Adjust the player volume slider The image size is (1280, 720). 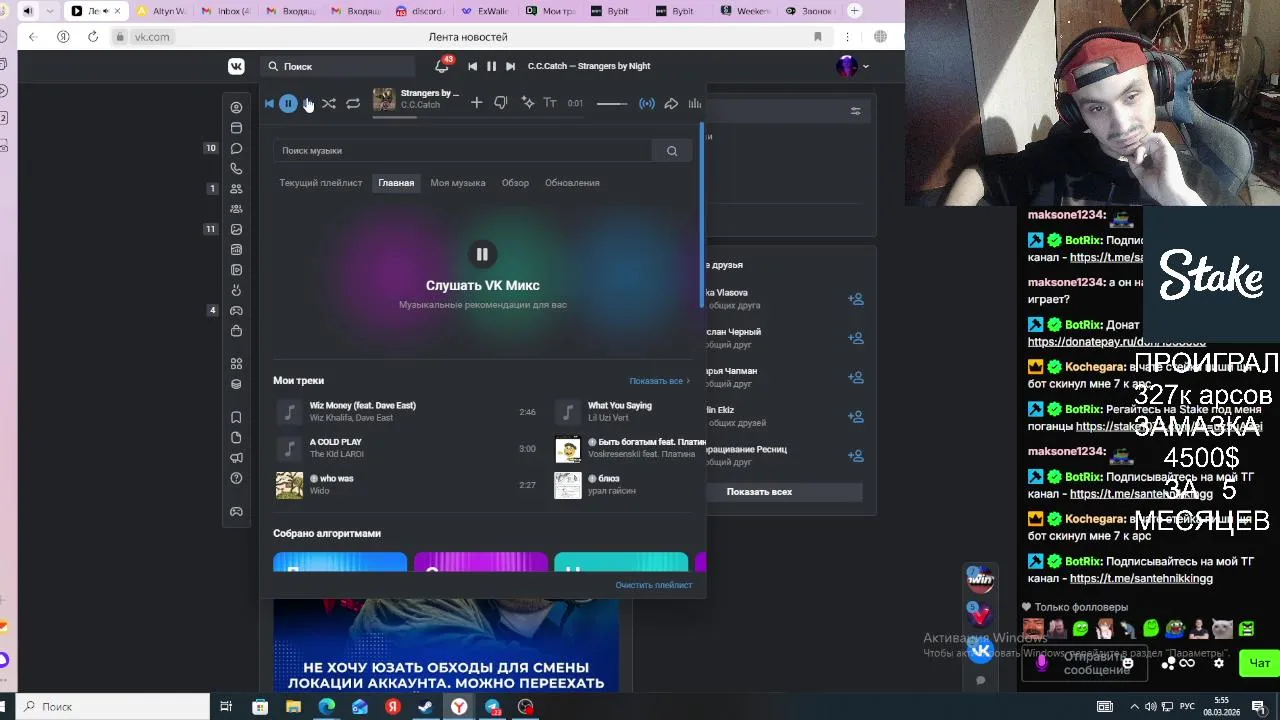click(612, 103)
